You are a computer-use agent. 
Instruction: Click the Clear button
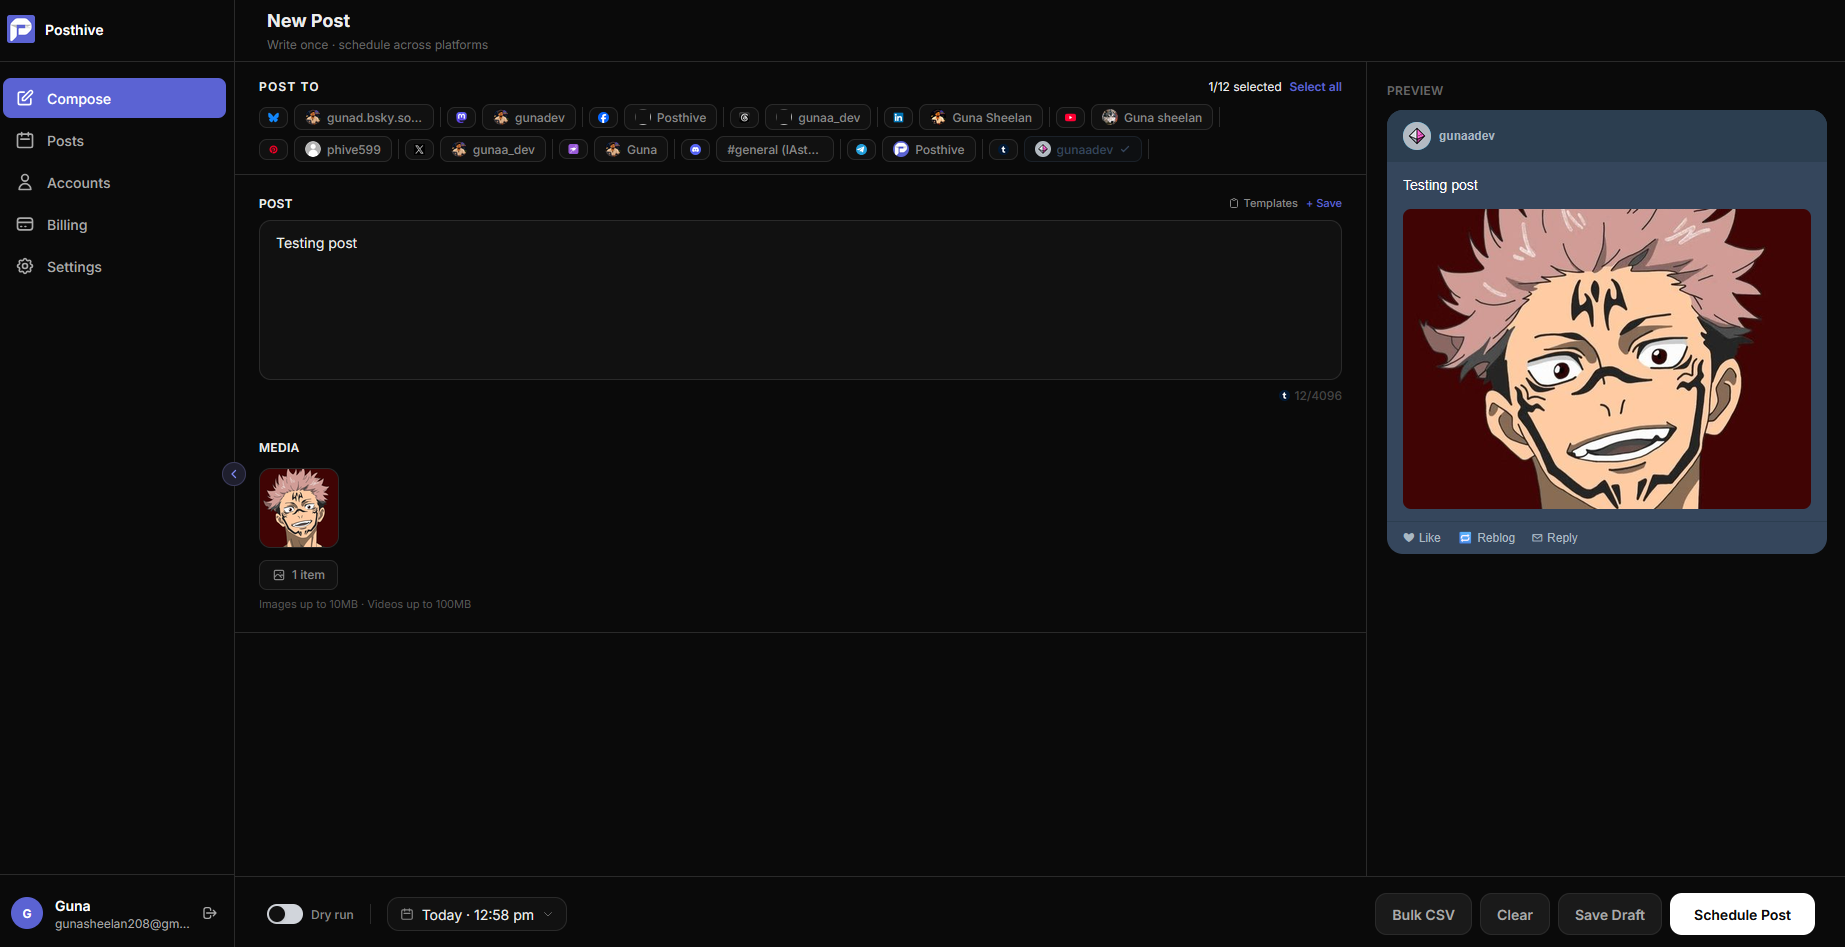[1515, 914]
